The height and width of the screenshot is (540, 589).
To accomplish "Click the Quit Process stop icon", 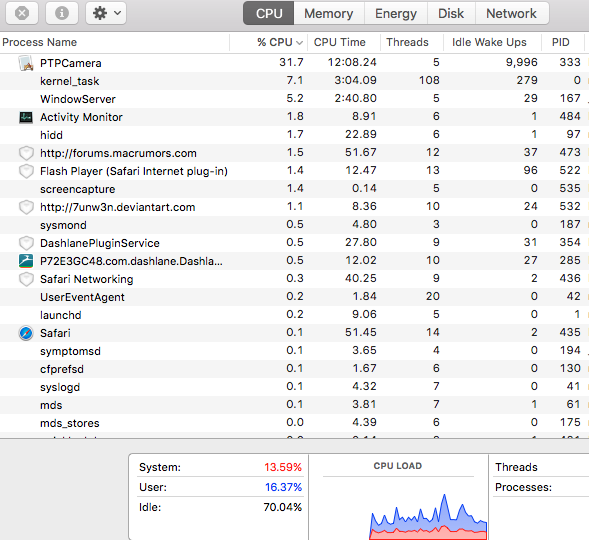I will [x=22, y=14].
